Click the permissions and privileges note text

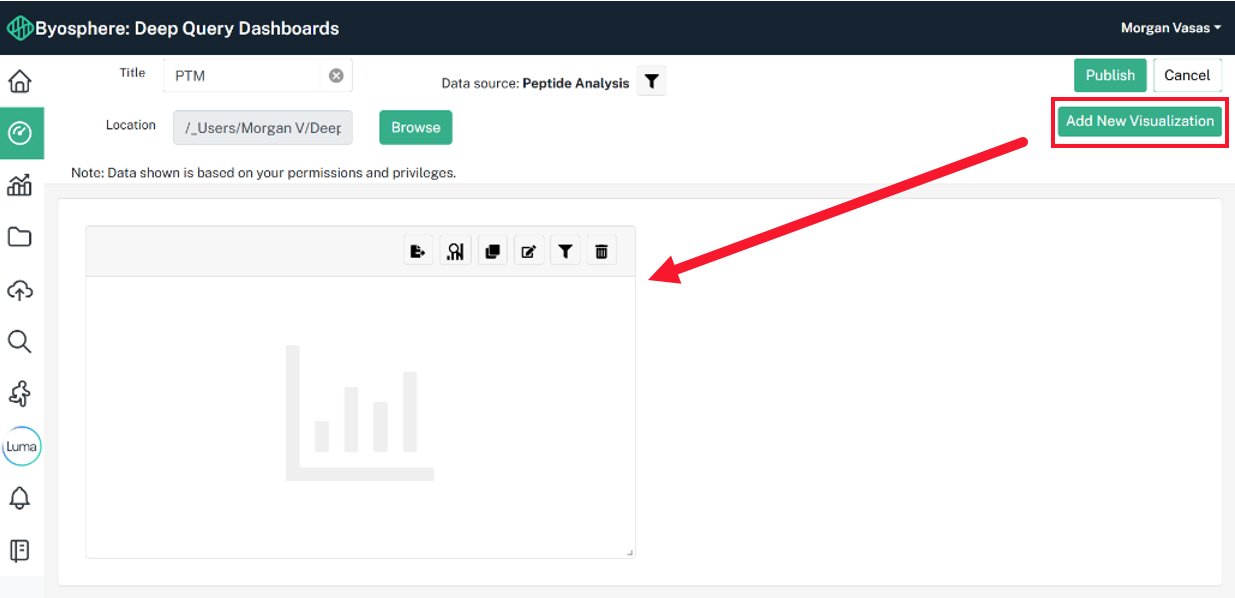point(264,173)
